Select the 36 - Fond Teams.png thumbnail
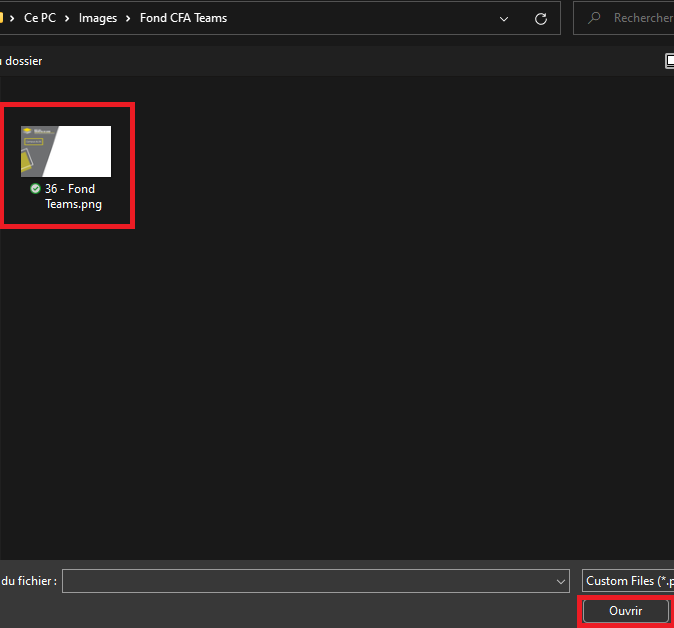This screenshot has height=628, width=674. (66, 151)
